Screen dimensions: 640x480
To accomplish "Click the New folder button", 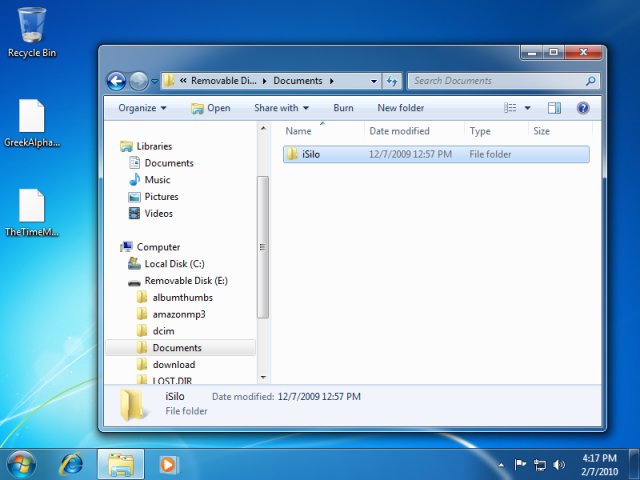I will [400, 108].
